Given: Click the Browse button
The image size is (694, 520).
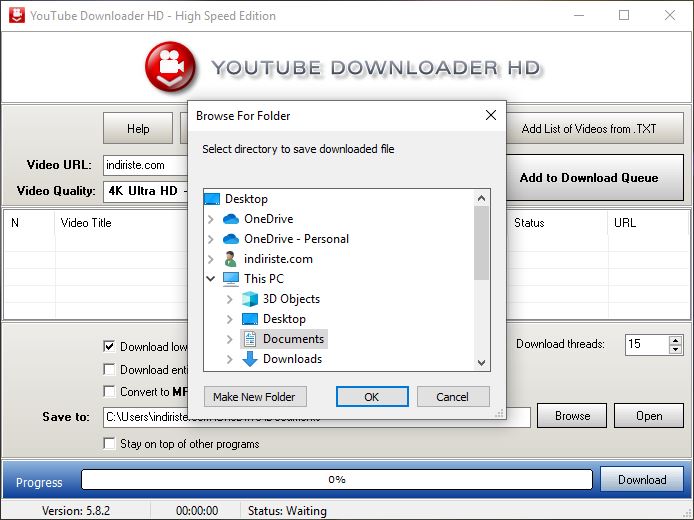Looking at the screenshot, I should click(x=572, y=416).
